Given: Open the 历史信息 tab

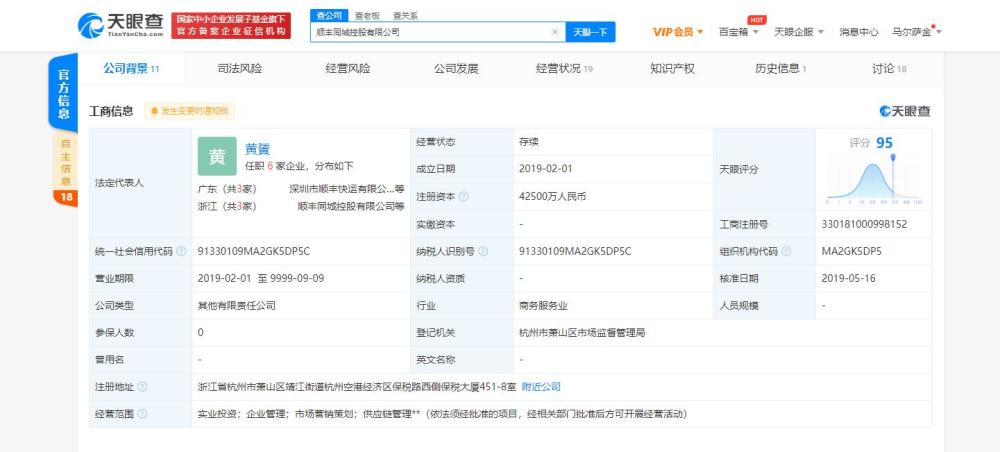Looking at the screenshot, I should [x=781, y=69].
